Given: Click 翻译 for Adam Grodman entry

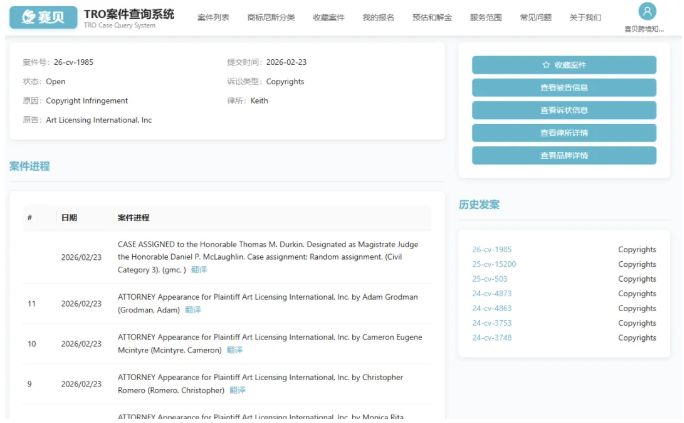Looking at the screenshot, I should pyautogui.click(x=193, y=310).
